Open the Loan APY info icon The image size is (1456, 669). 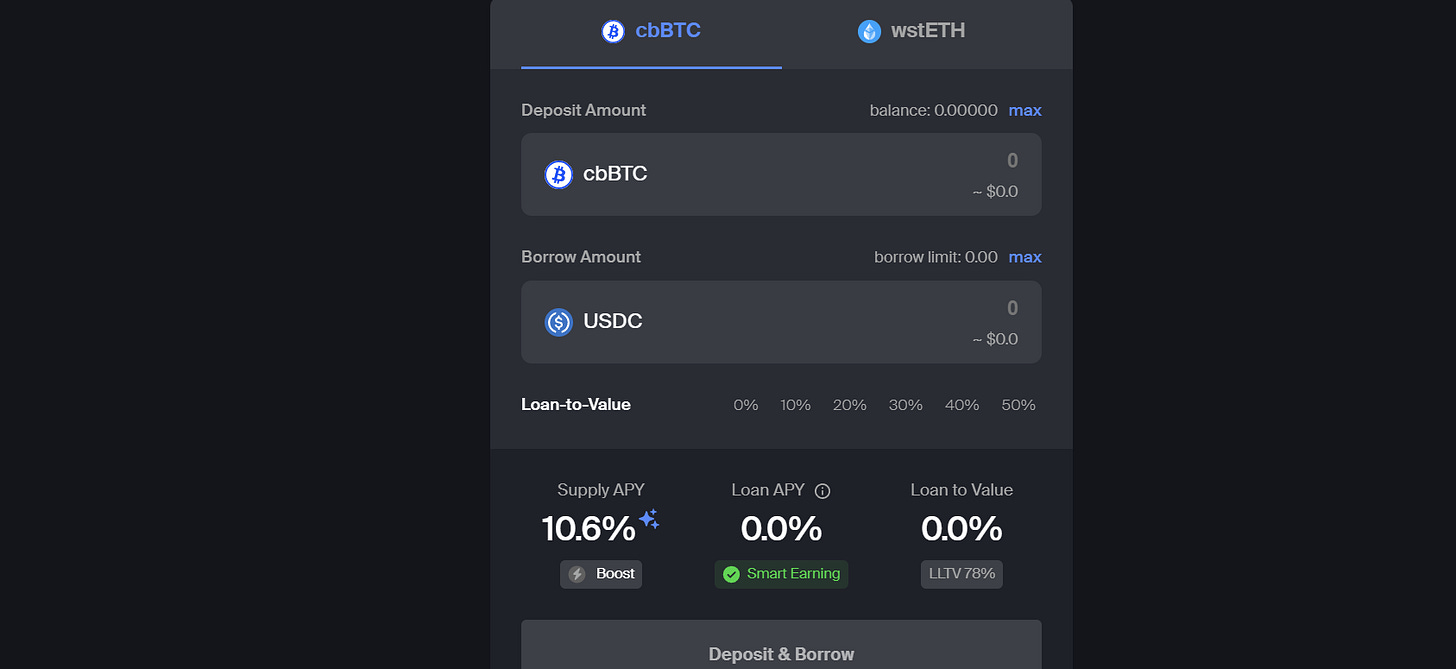pos(822,491)
